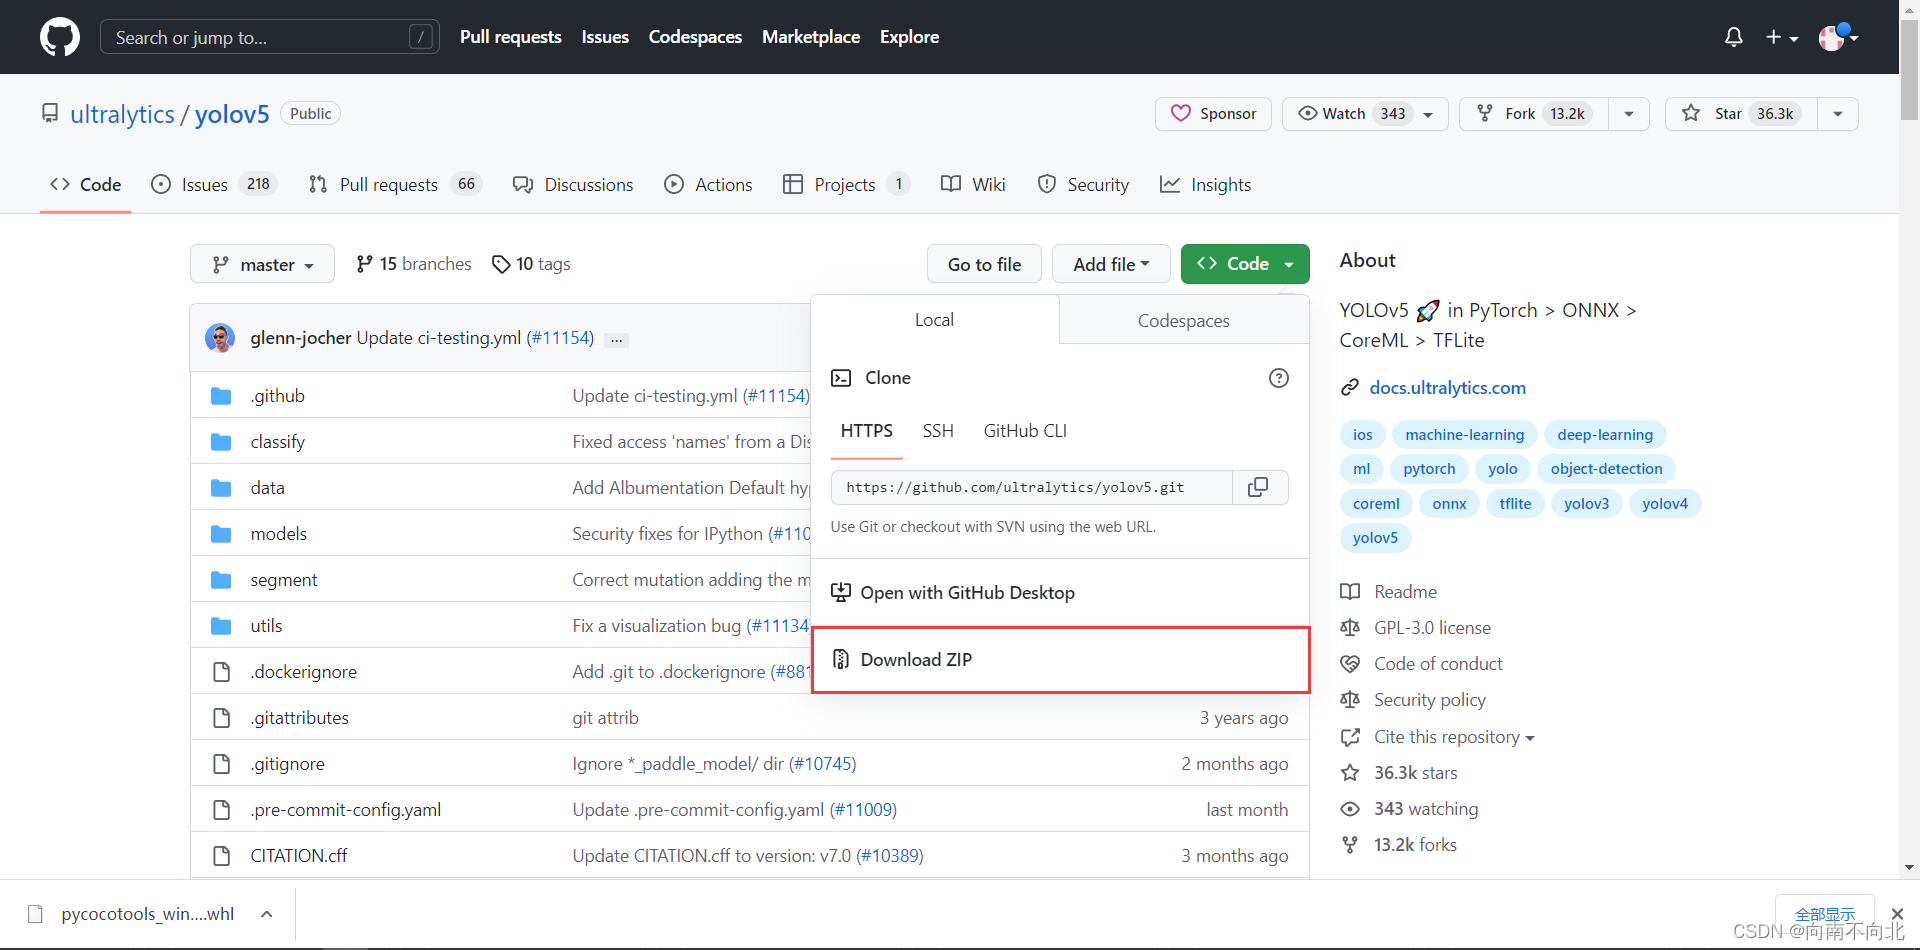Open the Issues repository tab
1920x950 pixels.
pos(213,185)
